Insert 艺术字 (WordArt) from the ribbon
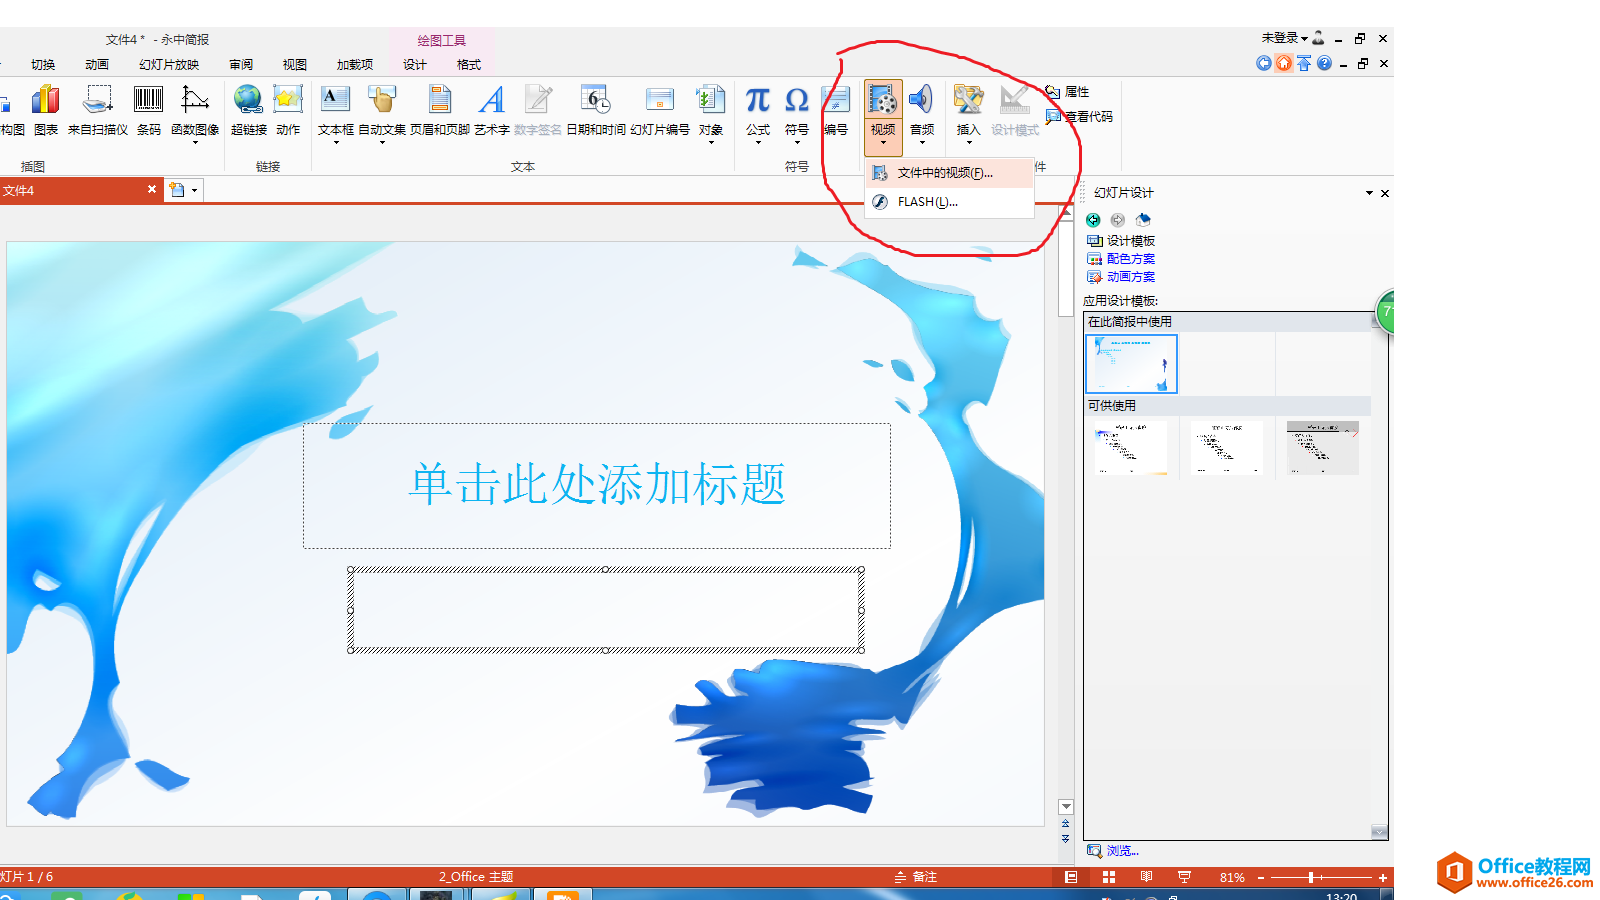 (491, 100)
